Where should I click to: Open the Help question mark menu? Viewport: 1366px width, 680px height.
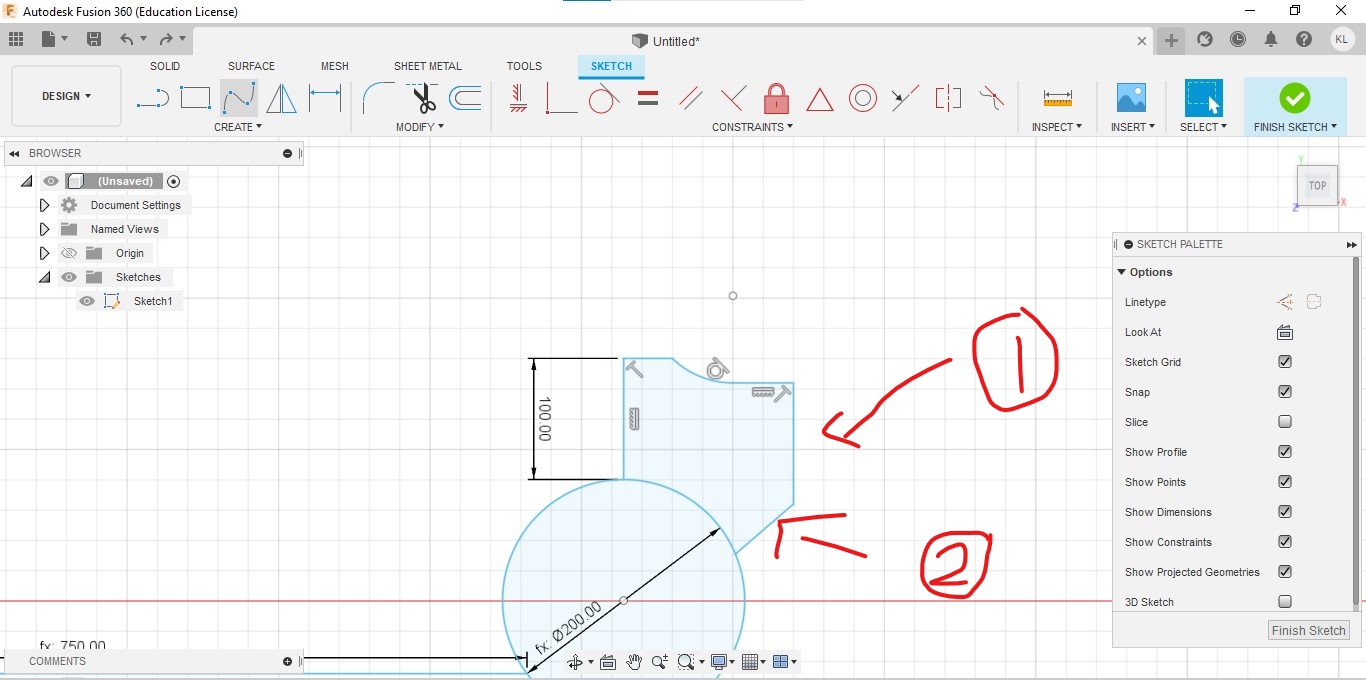1304,39
